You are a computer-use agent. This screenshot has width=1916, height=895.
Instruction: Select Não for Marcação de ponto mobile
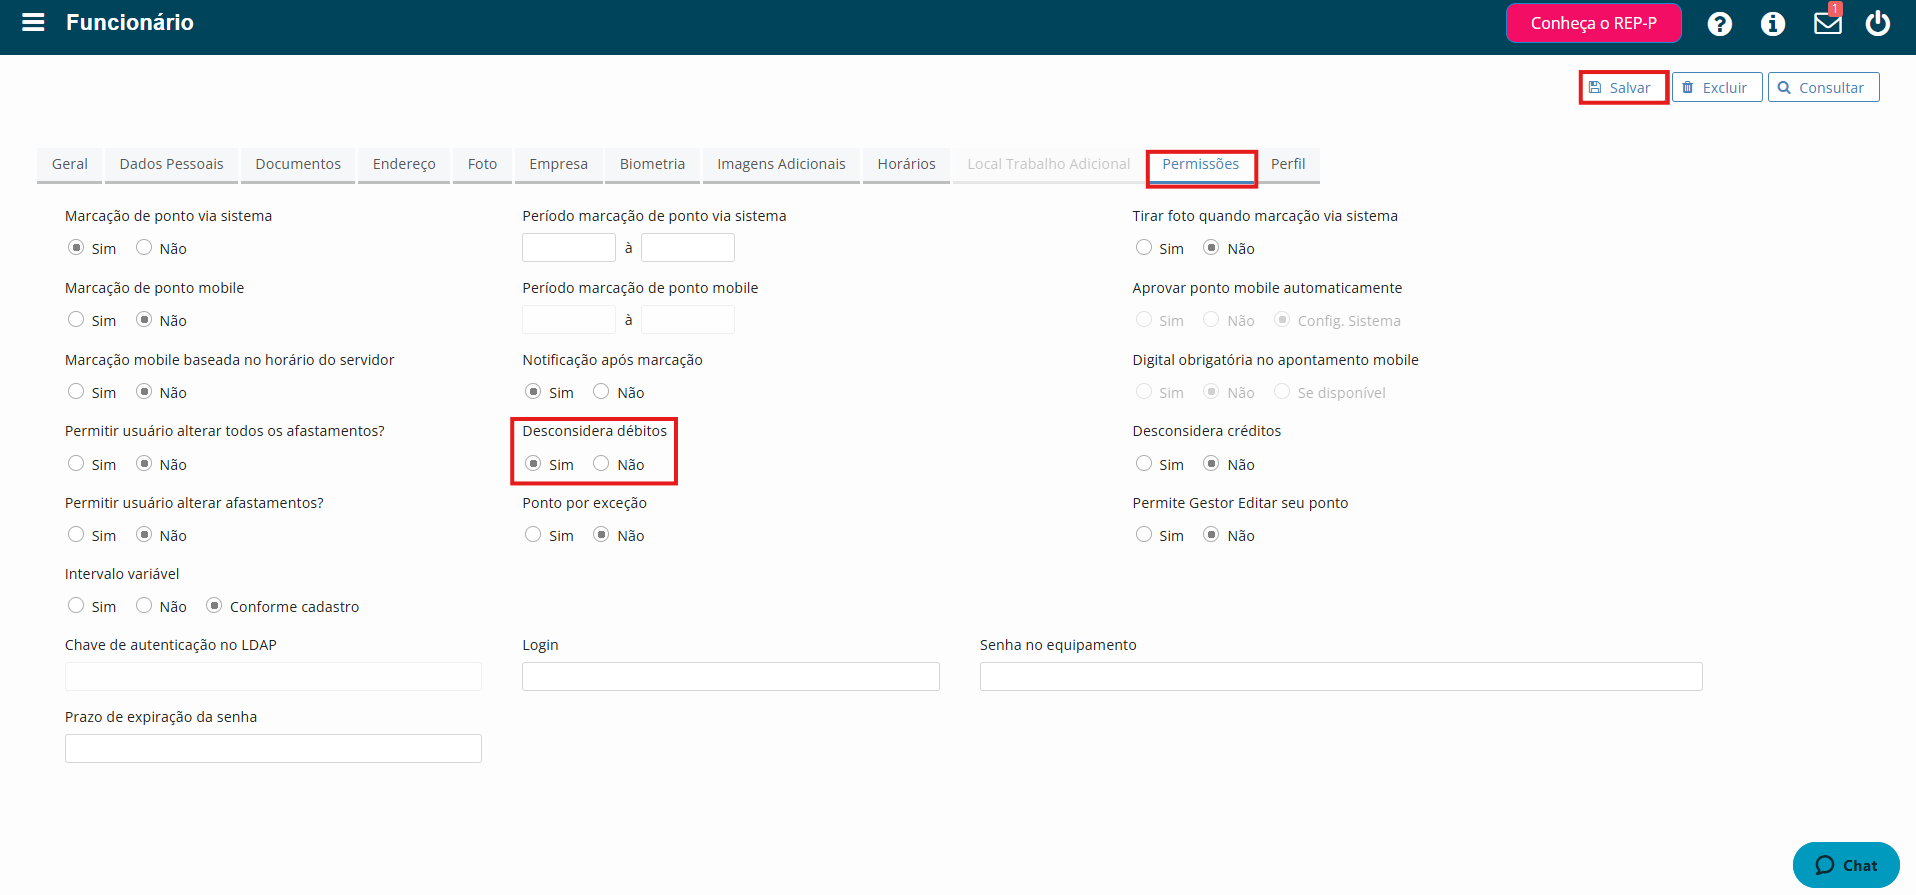click(144, 319)
